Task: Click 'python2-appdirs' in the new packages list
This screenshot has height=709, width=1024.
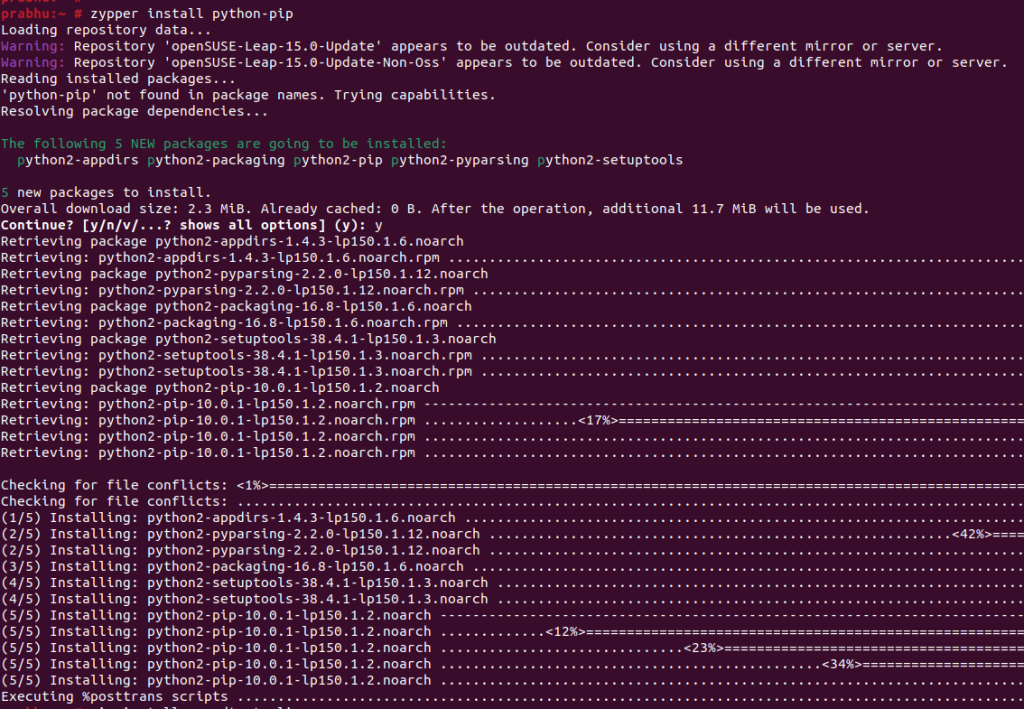Action: [78, 160]
